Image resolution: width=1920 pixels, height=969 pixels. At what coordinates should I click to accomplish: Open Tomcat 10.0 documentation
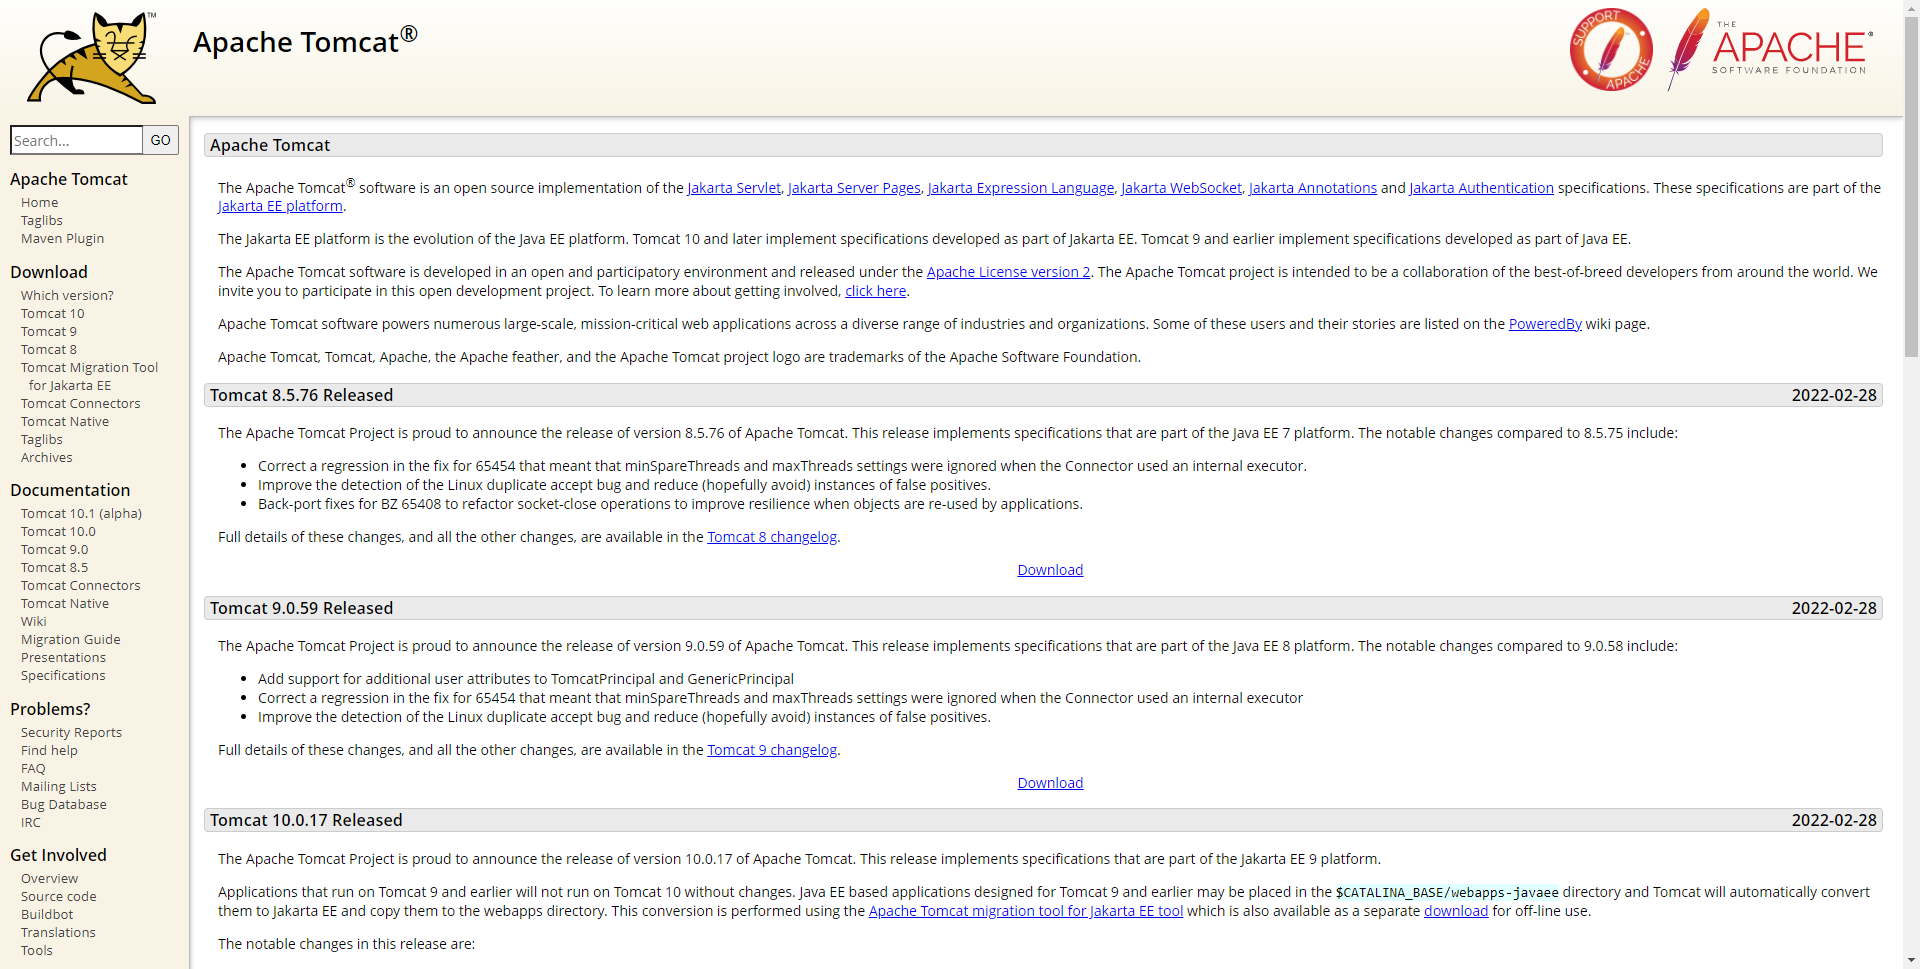click(x=58, y=531)
